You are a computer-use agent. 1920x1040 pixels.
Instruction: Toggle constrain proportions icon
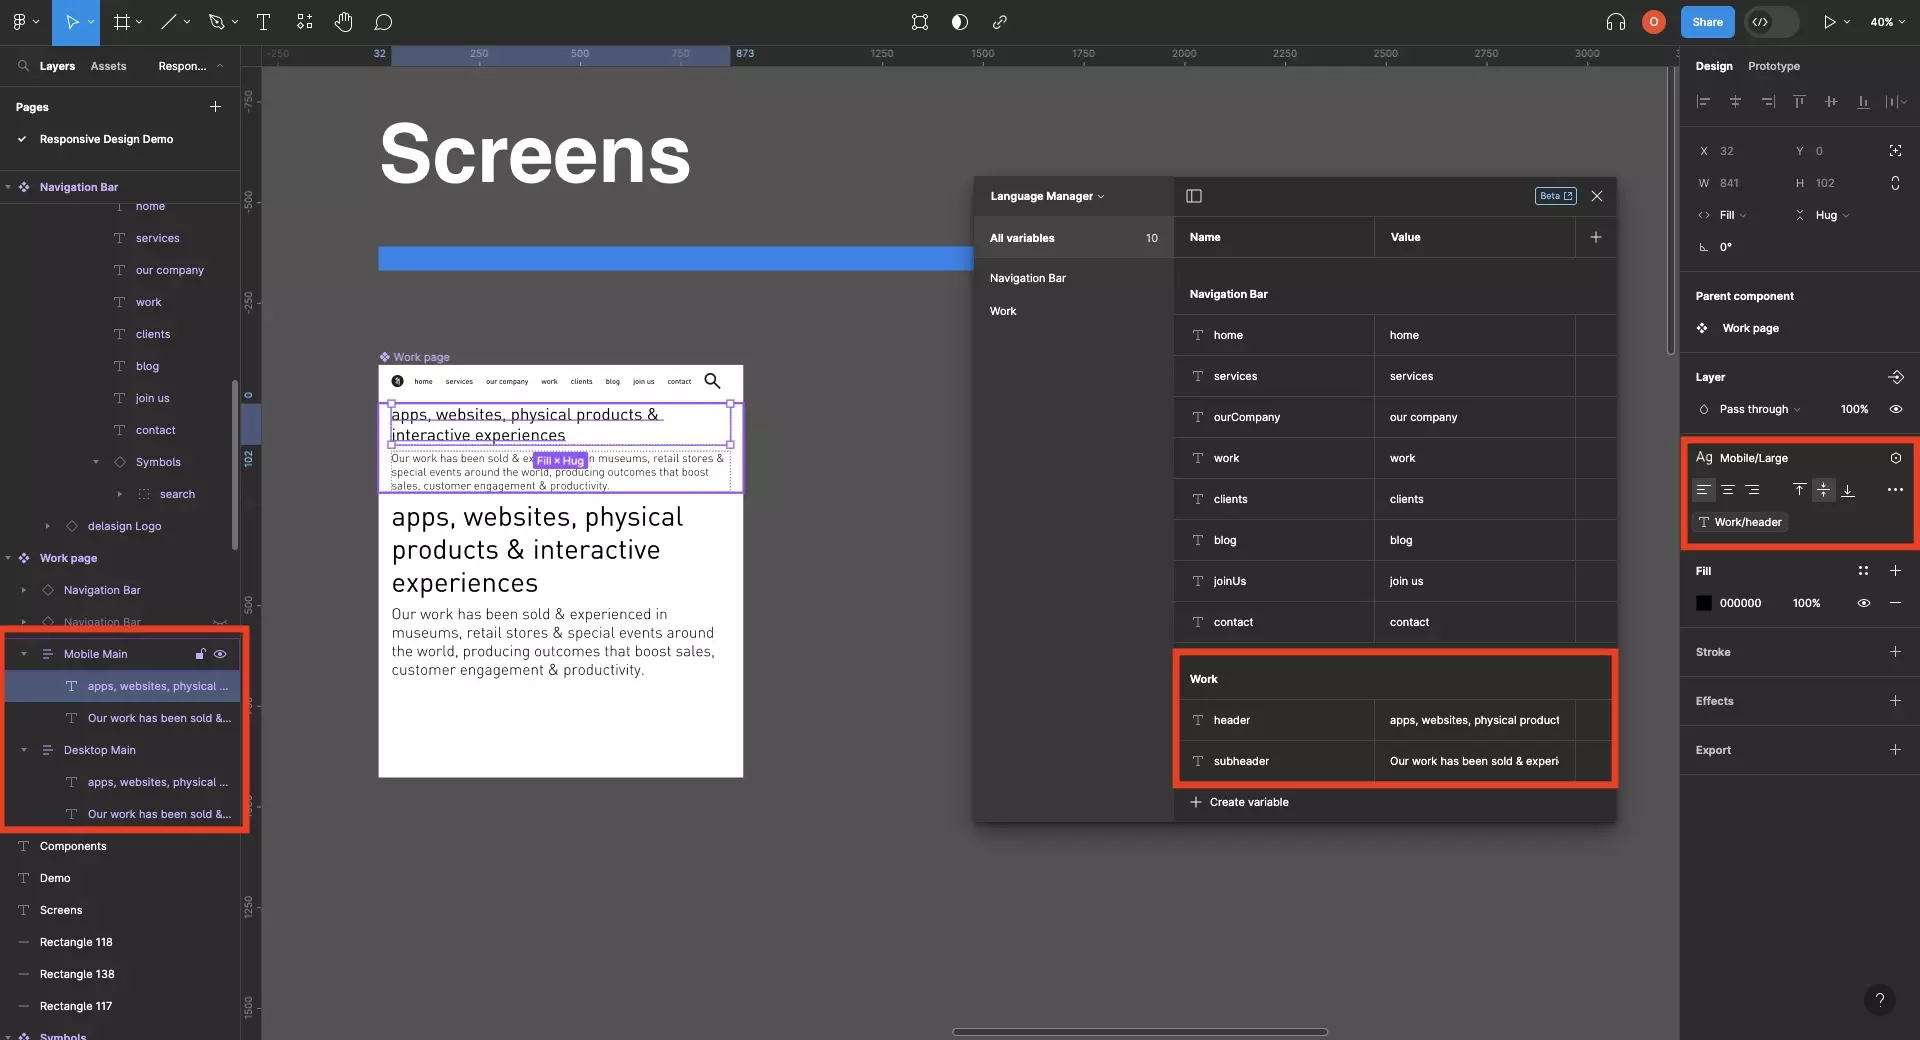point(1895,183)
